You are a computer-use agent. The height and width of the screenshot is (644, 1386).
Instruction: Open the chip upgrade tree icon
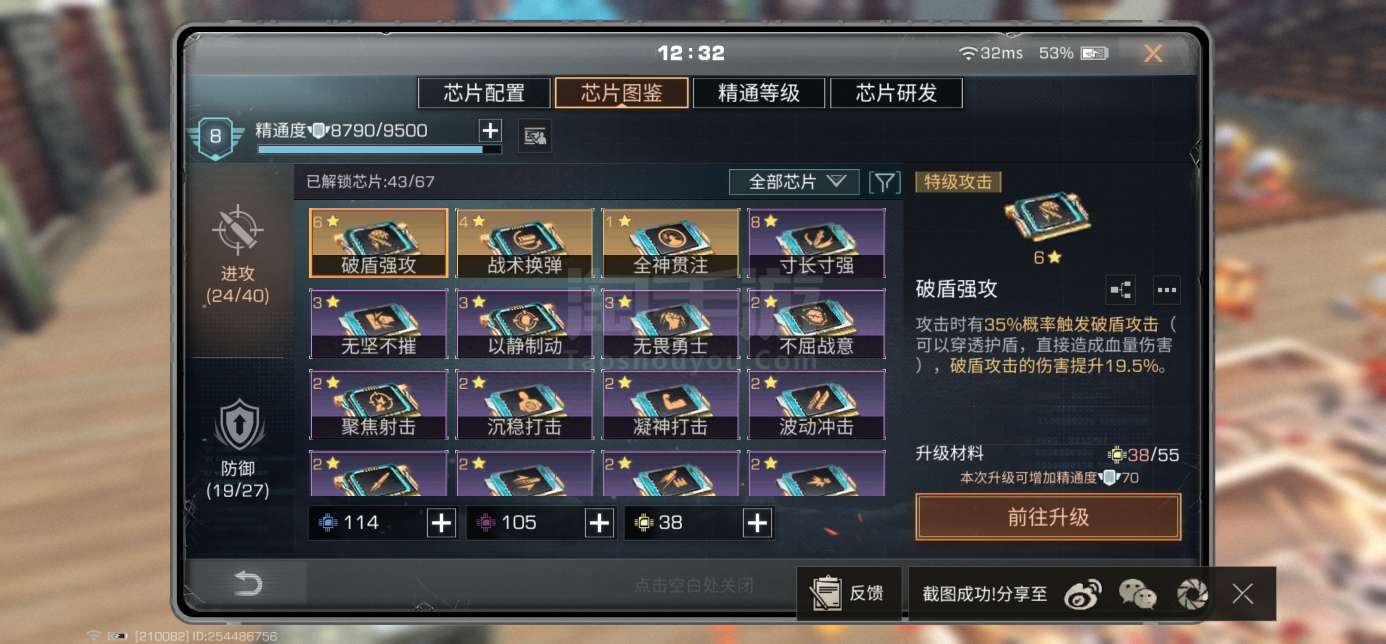pyautogui.click(x=1121, y=290)
